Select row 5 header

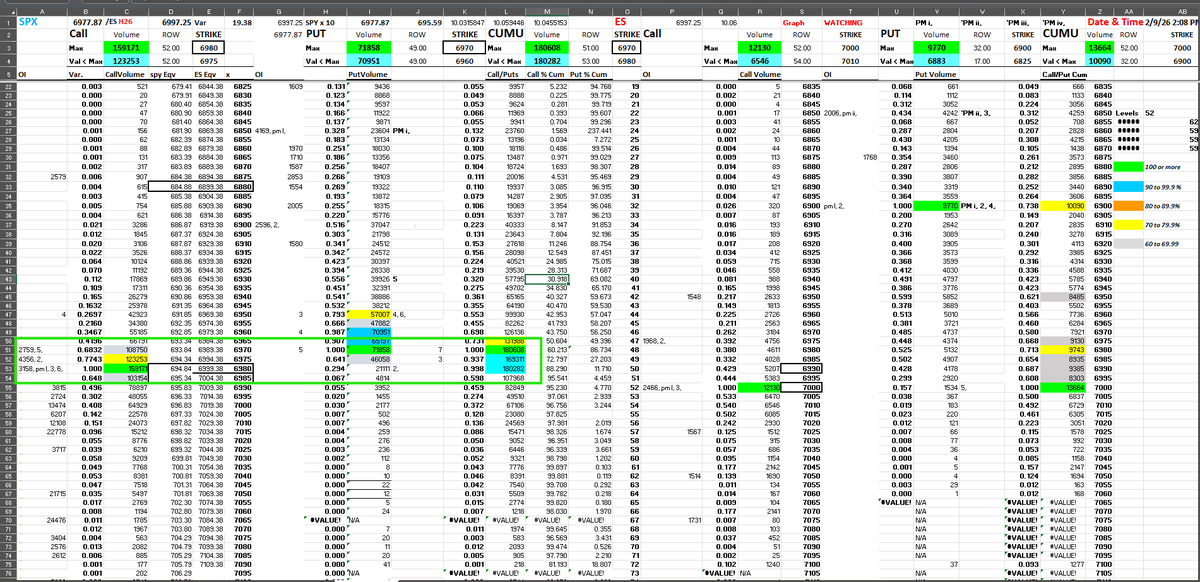click(9, 74)
